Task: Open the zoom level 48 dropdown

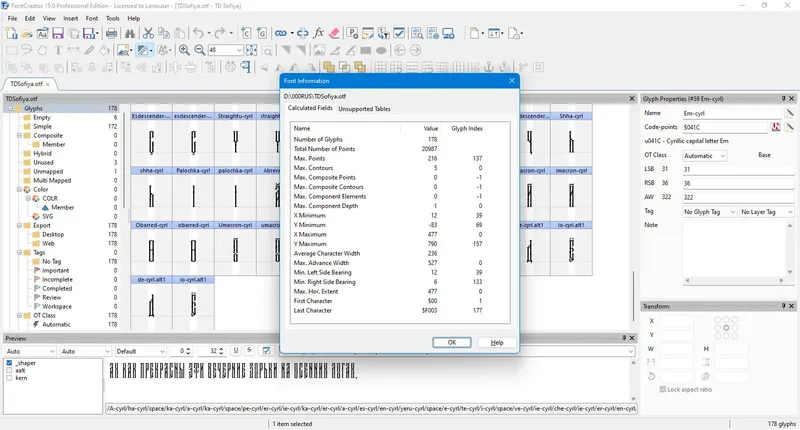Action: (238, 50)
